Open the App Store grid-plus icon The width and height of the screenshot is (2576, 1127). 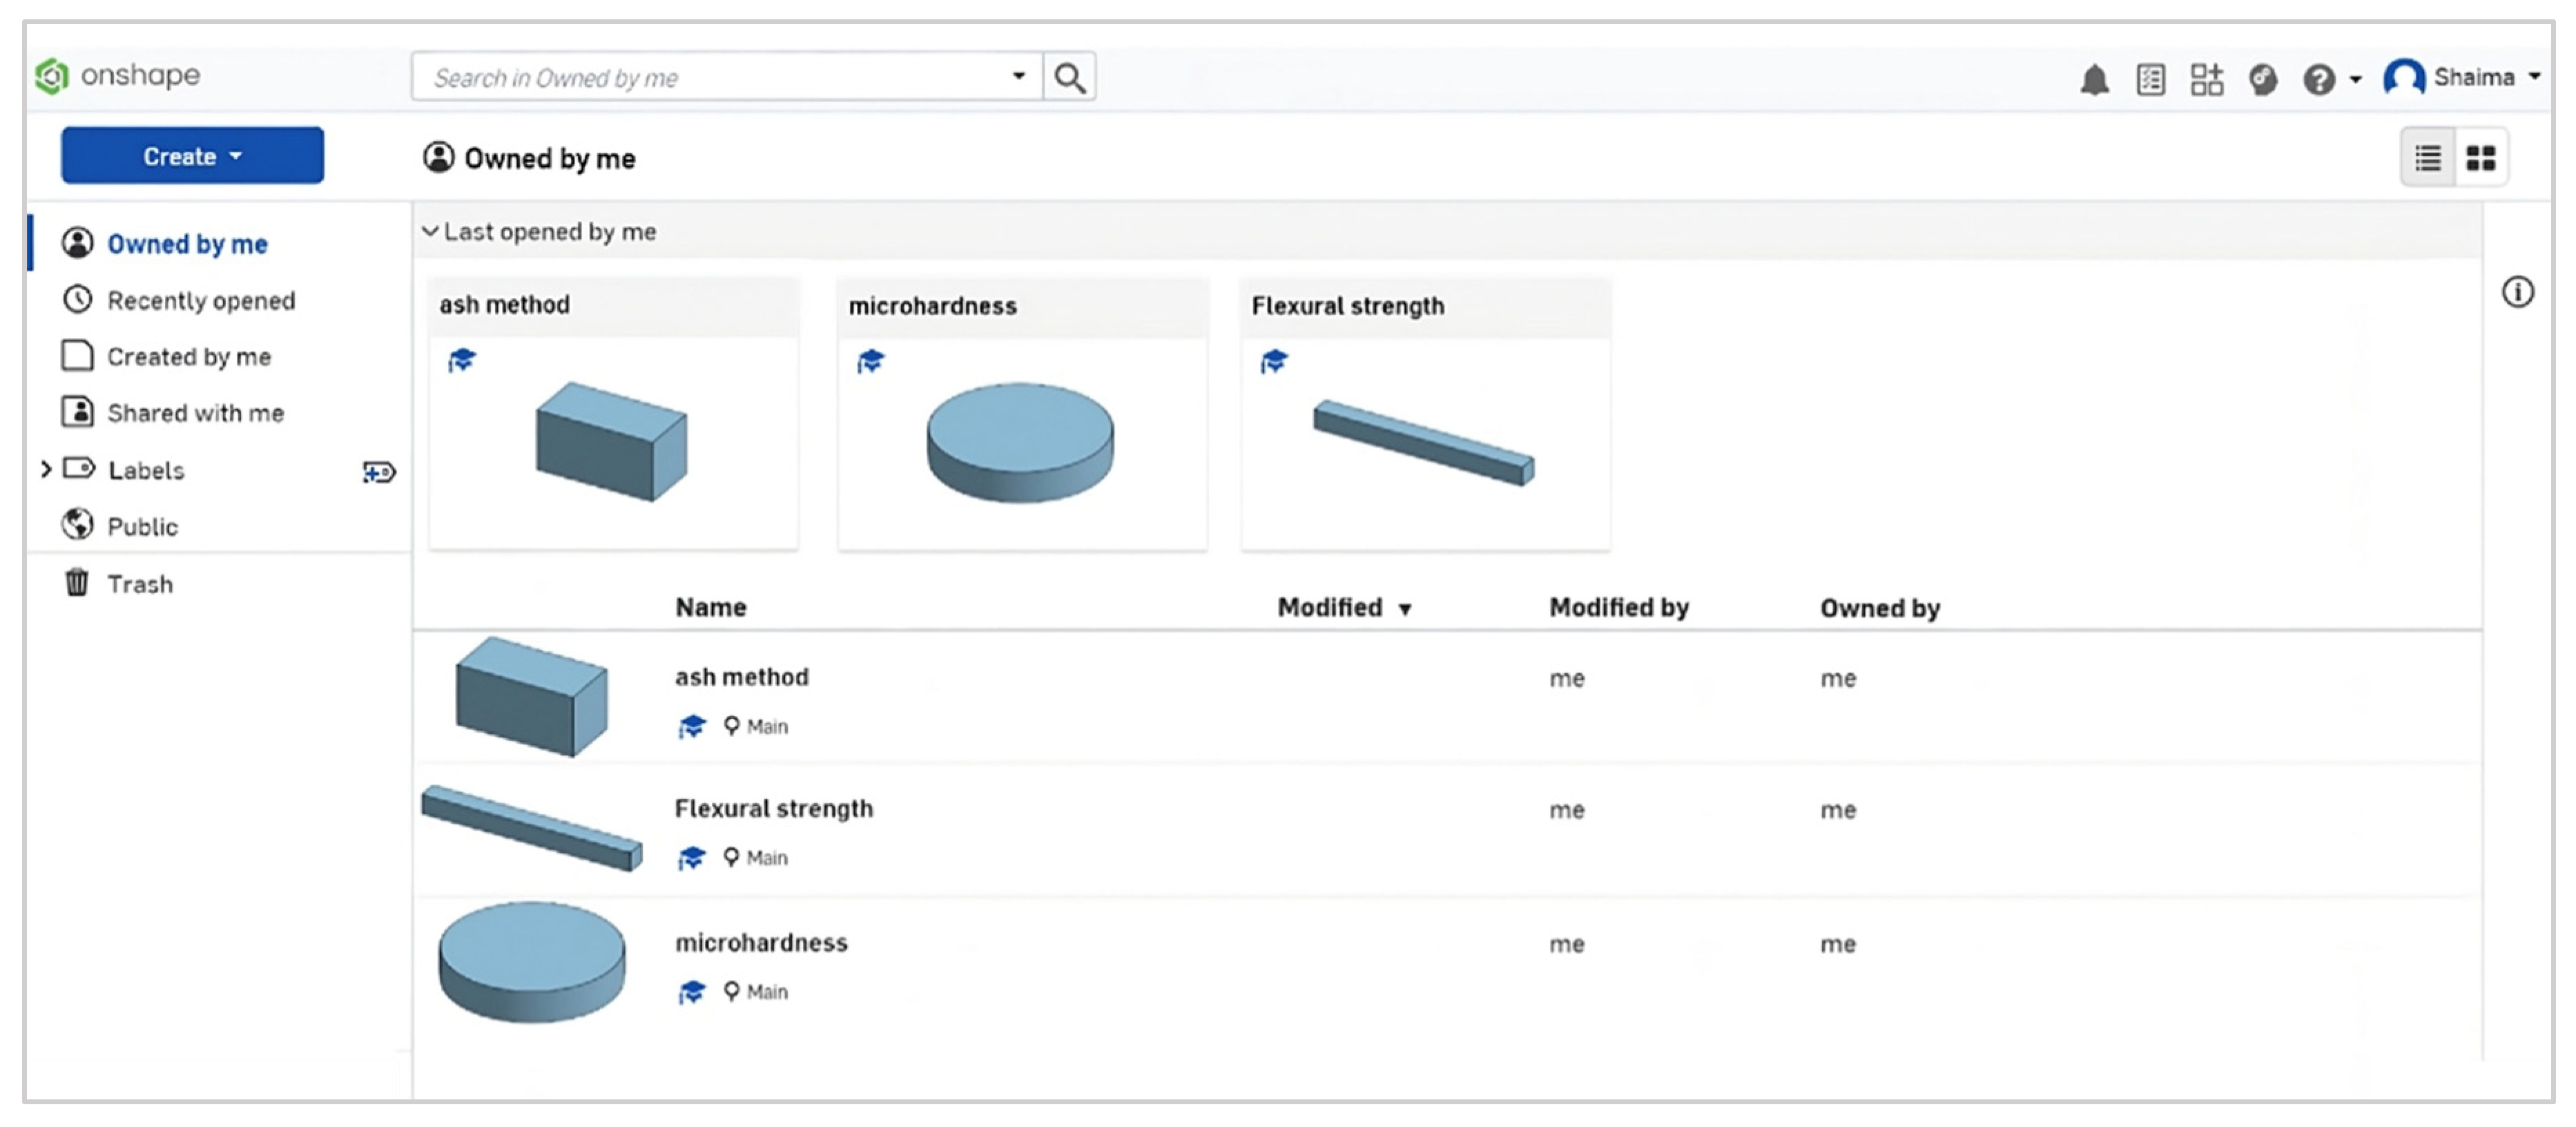[2206, 79]
